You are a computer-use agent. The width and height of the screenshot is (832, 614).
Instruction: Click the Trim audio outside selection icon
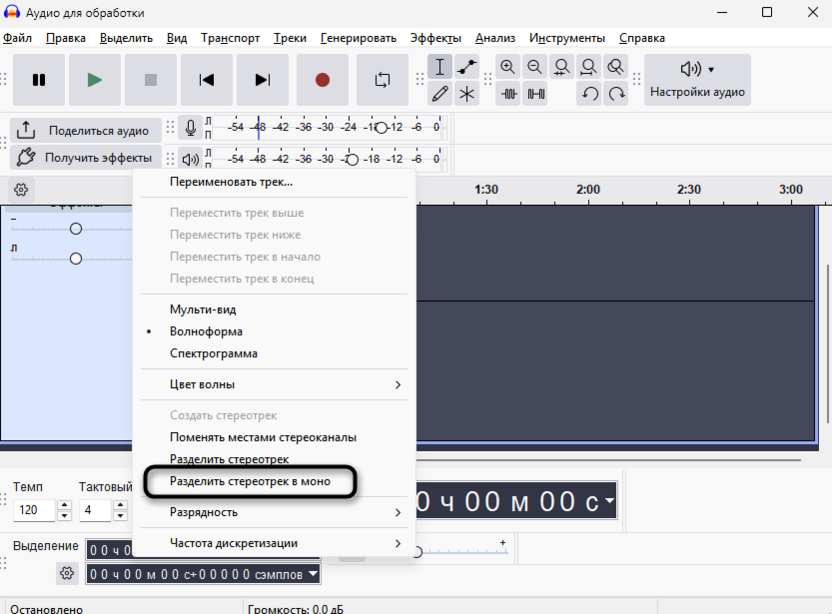[508, 94]
